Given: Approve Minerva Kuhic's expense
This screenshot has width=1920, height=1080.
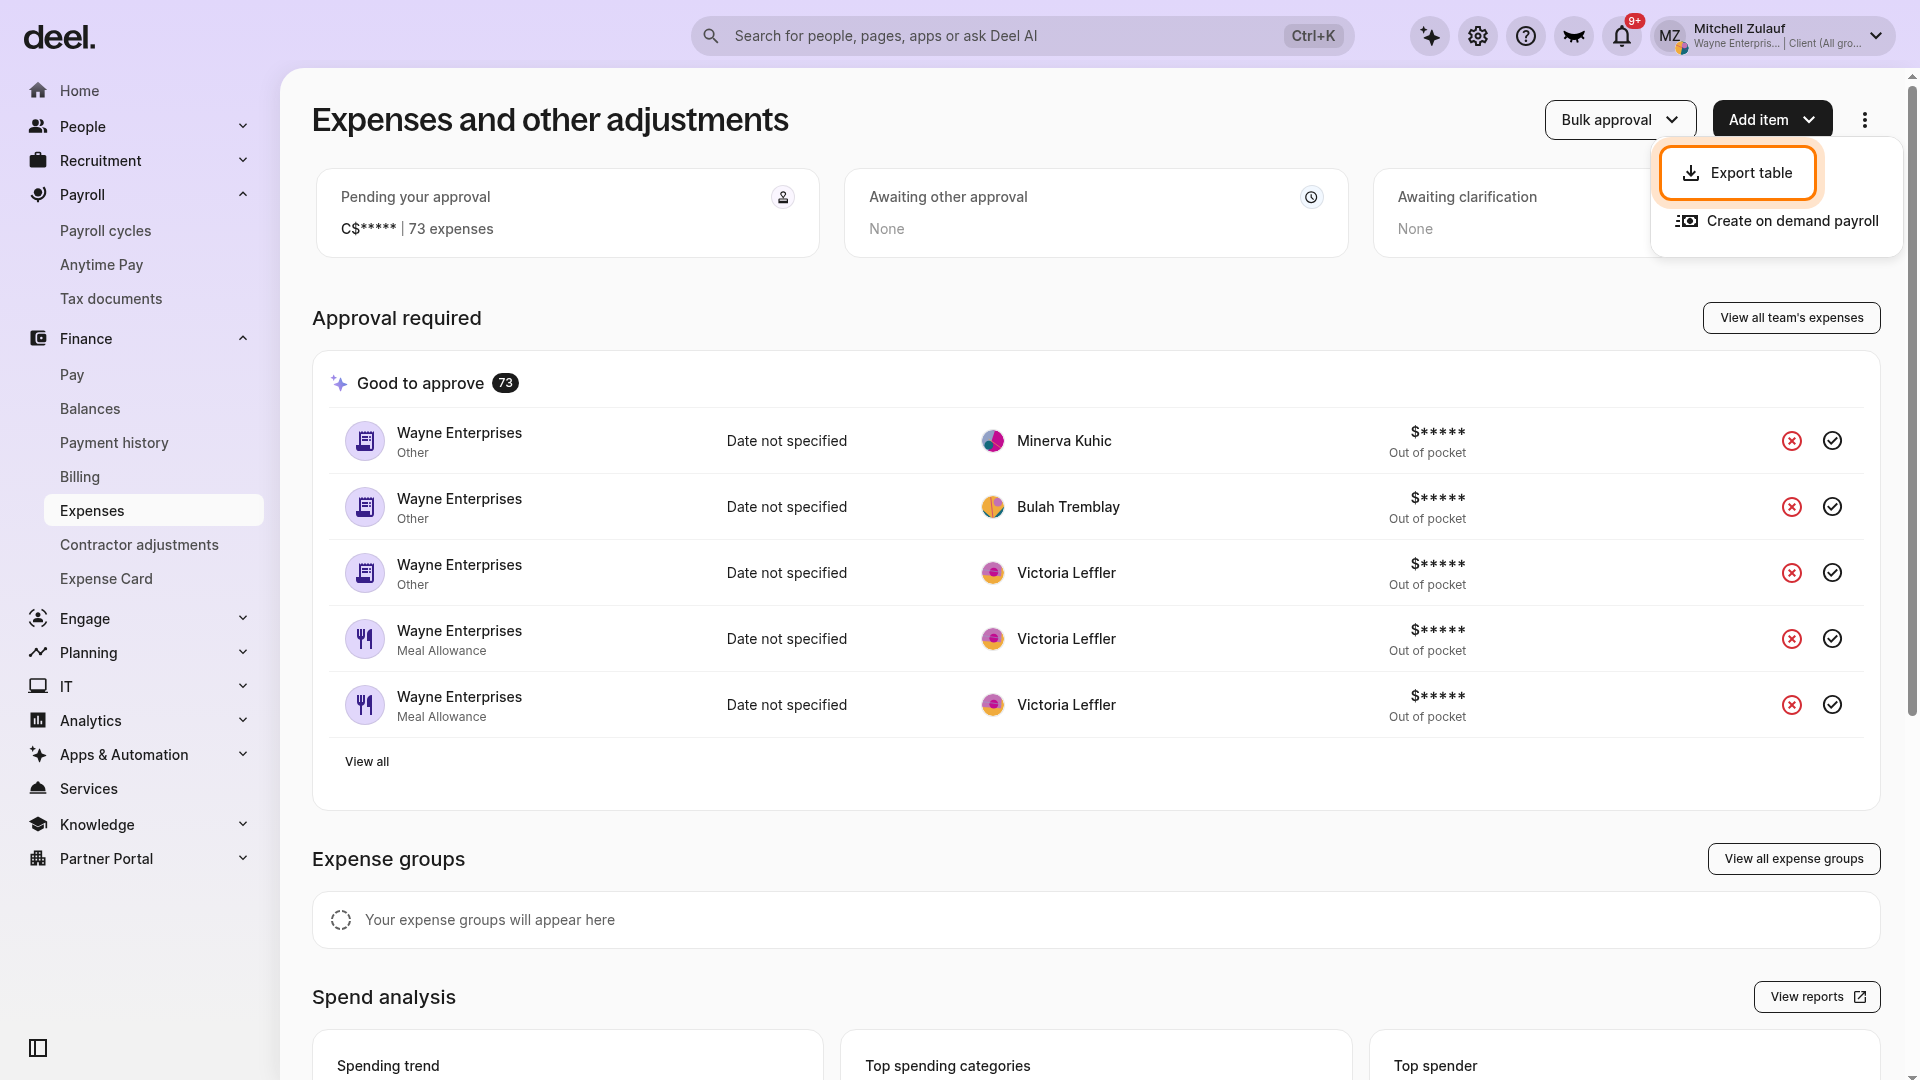Looking at the screenshot, I should click(x=1832, y=441).
